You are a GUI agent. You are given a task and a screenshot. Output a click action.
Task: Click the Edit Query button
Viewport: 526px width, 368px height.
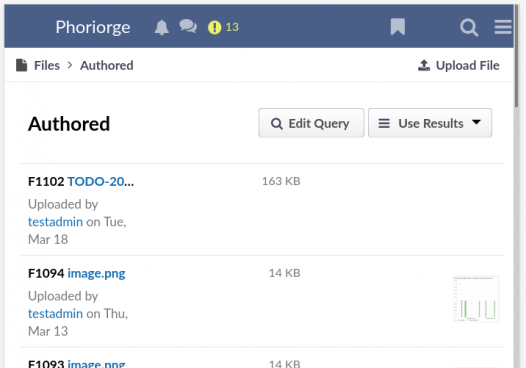tap(311, 123)
